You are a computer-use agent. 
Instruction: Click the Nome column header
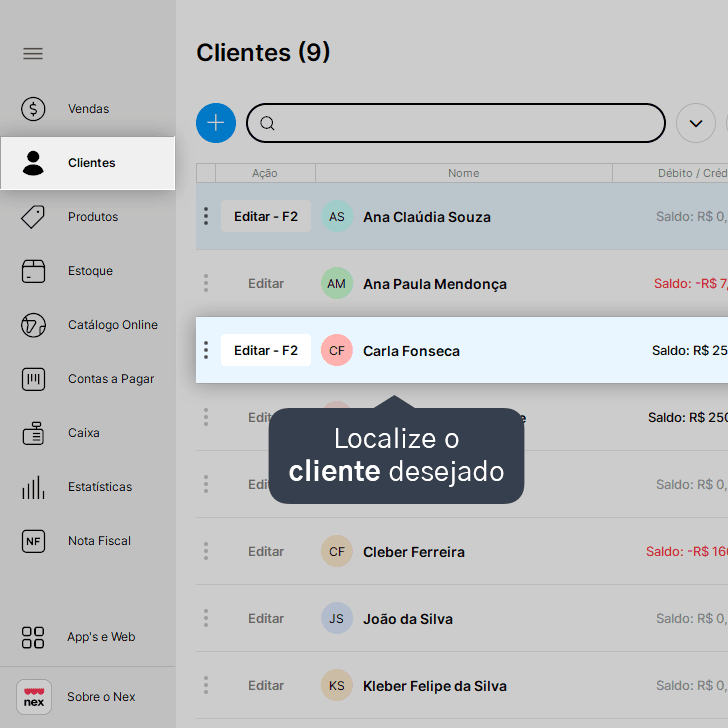(x=463, y=173)
